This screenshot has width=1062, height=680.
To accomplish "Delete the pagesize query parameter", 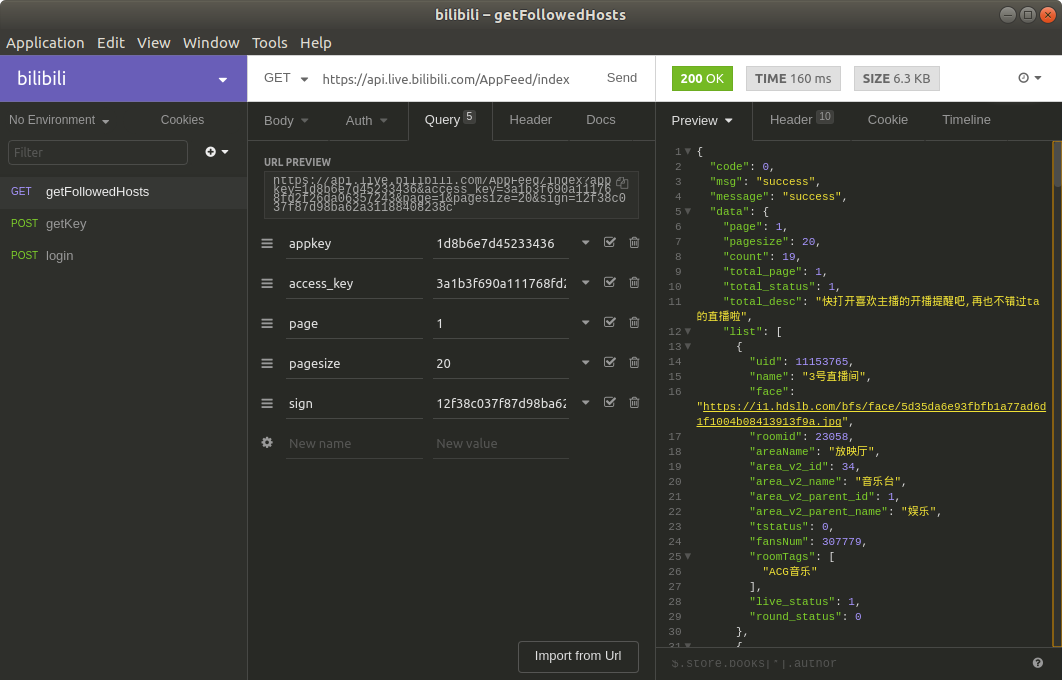I will (634, 363).
